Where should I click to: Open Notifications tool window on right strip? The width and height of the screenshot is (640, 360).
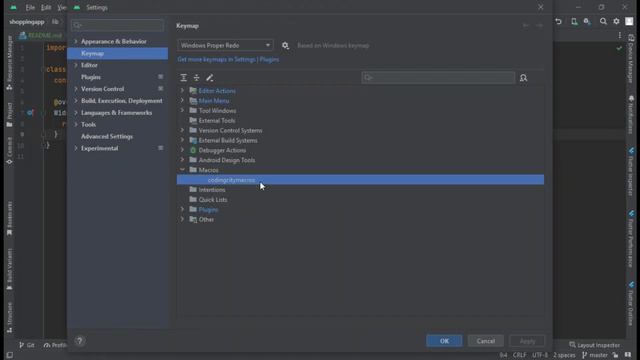click(x=631, y=114)
